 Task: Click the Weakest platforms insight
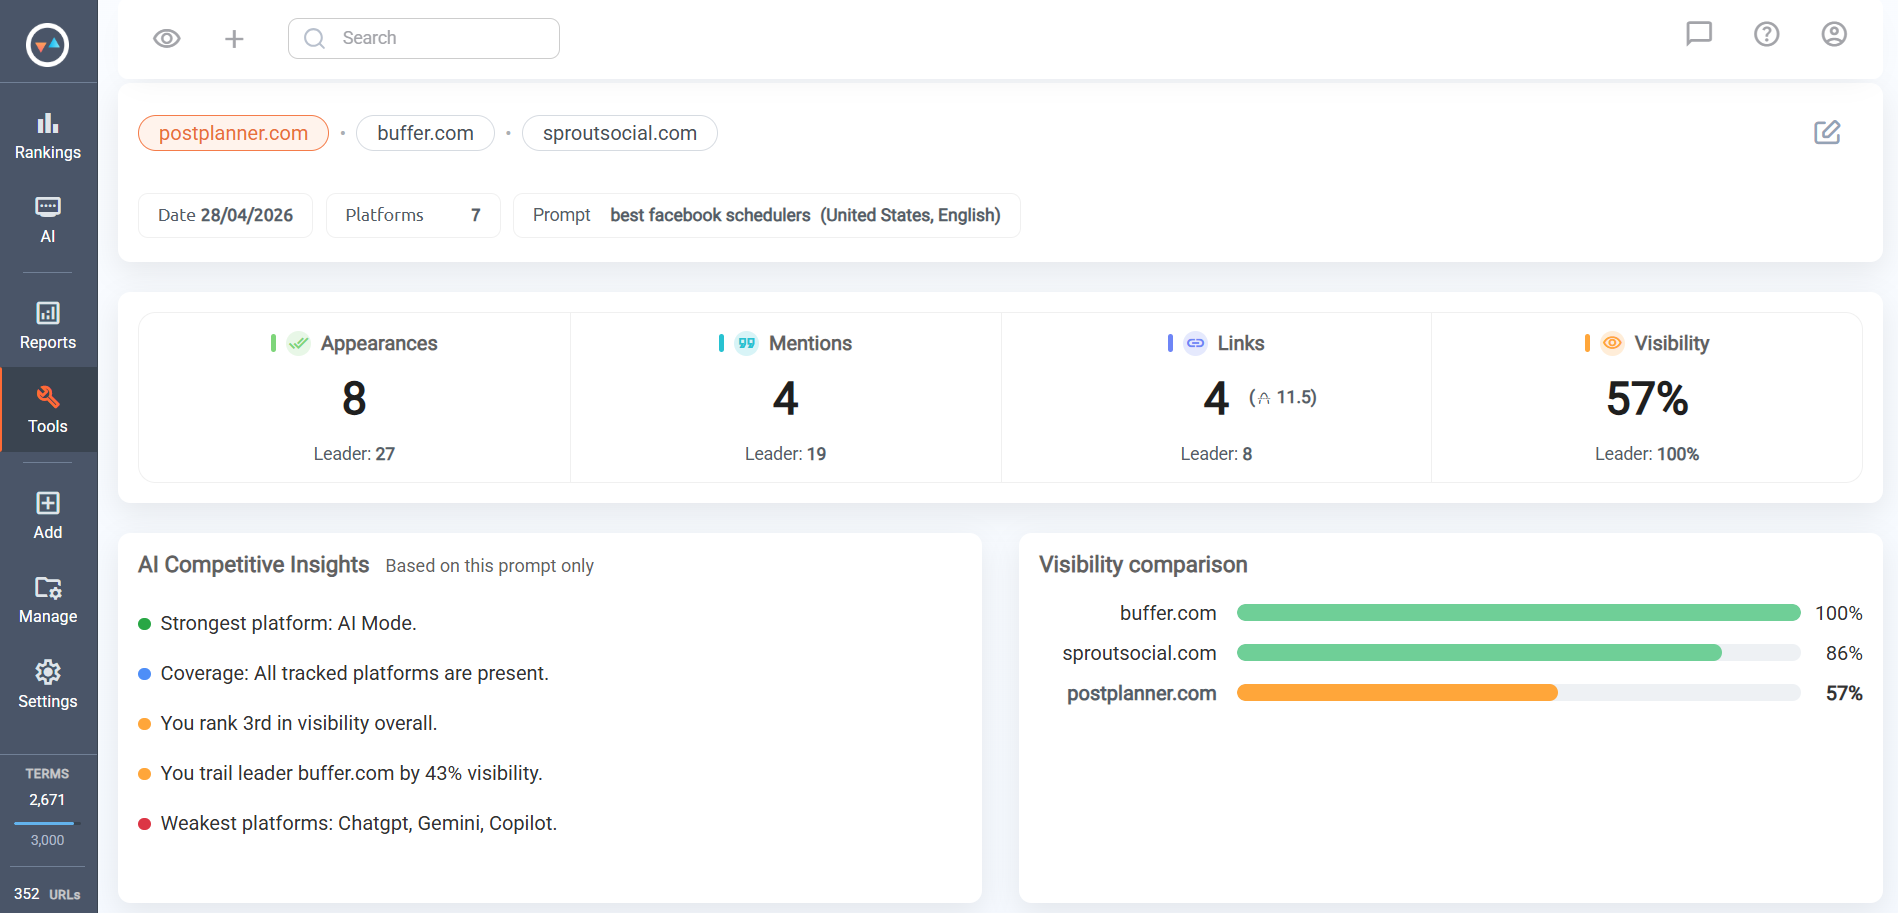click(359, 823)
